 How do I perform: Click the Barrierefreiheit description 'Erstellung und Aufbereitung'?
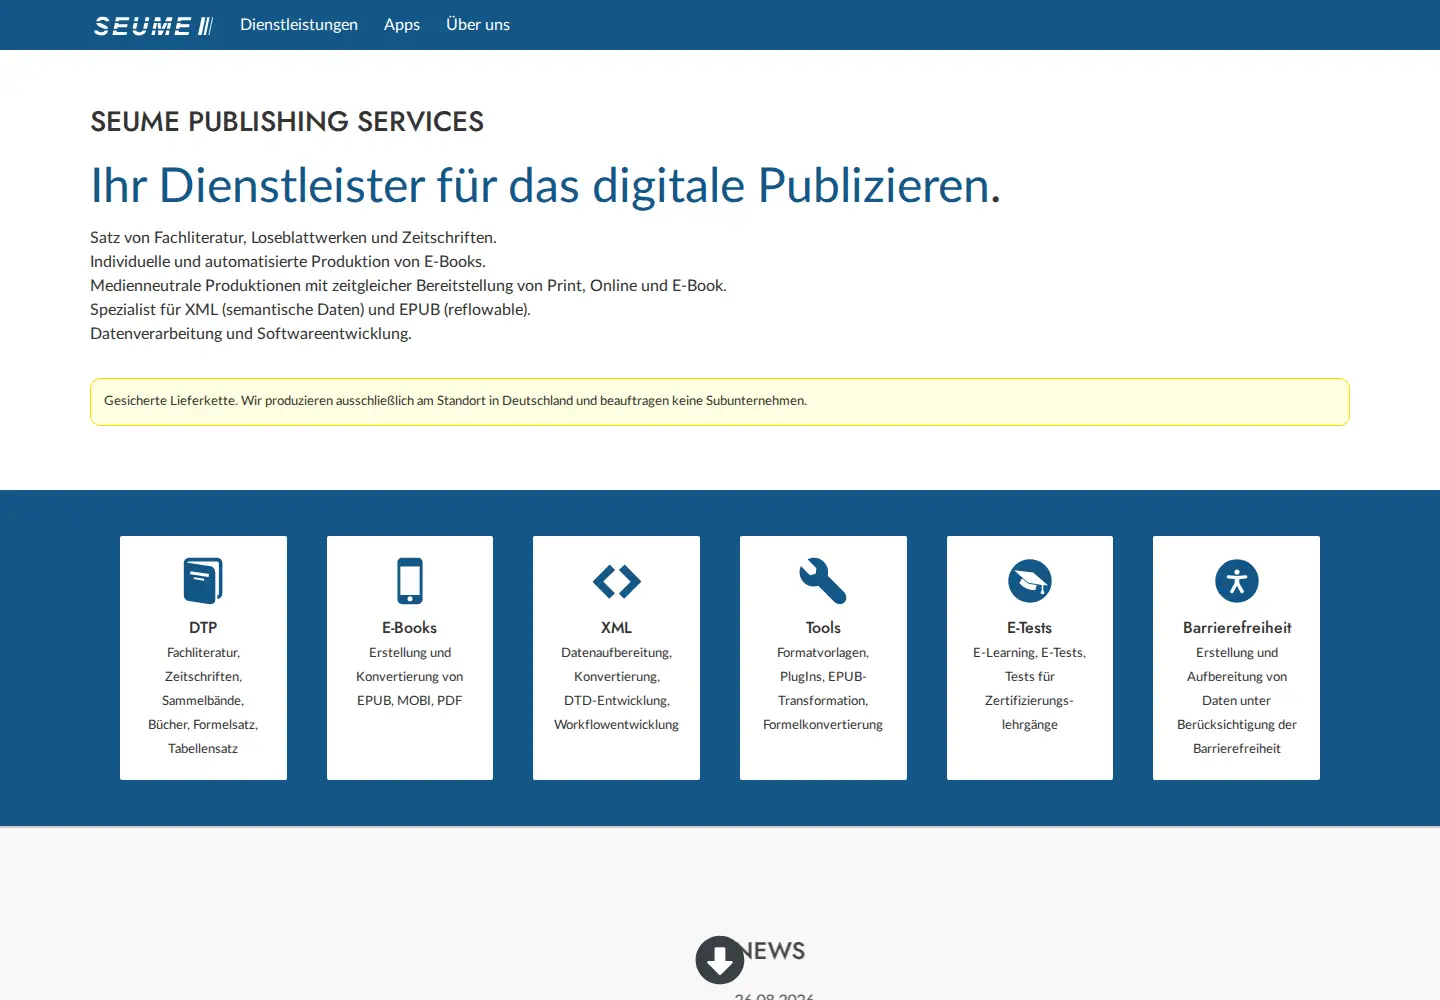pos(1237,701)
